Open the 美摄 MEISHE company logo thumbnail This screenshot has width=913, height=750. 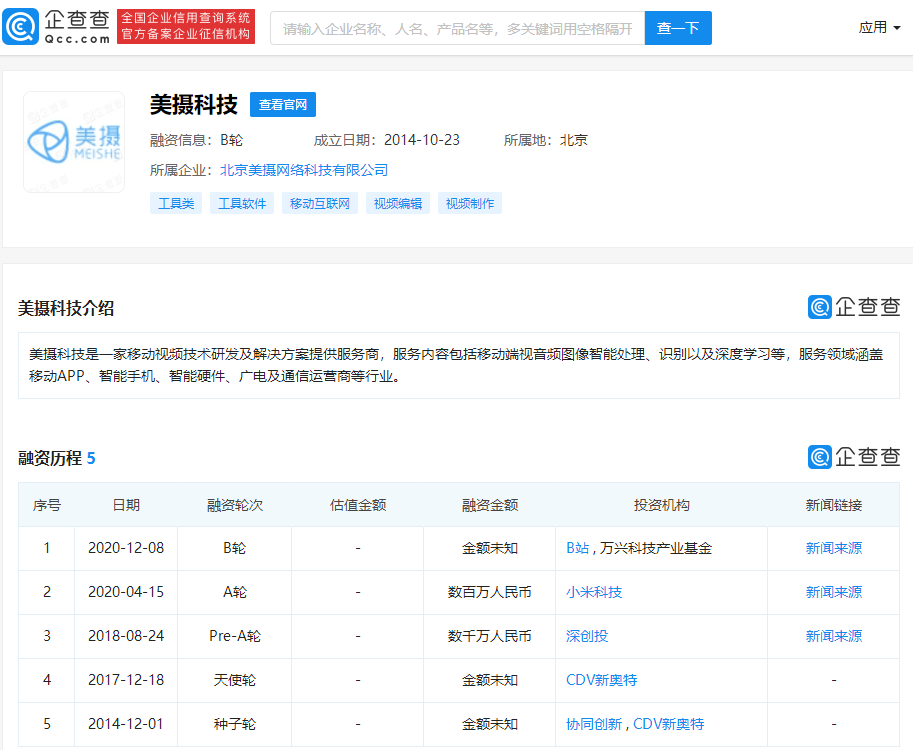click(74, 142)
